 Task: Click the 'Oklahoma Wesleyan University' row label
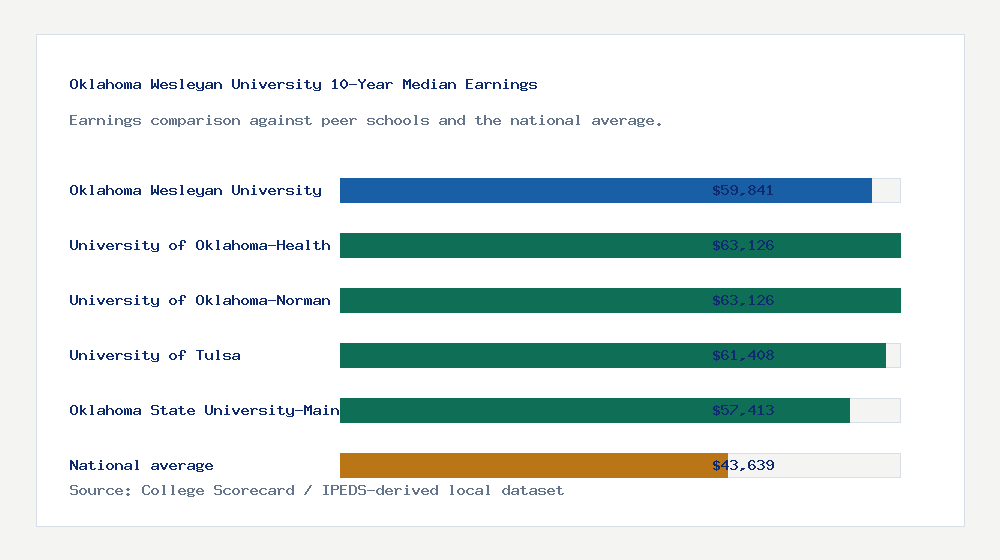(195, 190)
